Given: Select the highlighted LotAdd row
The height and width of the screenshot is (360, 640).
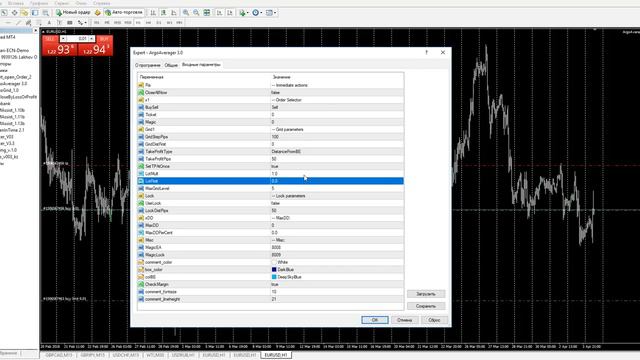Looking at the screenshot, I should click(271, 181).
